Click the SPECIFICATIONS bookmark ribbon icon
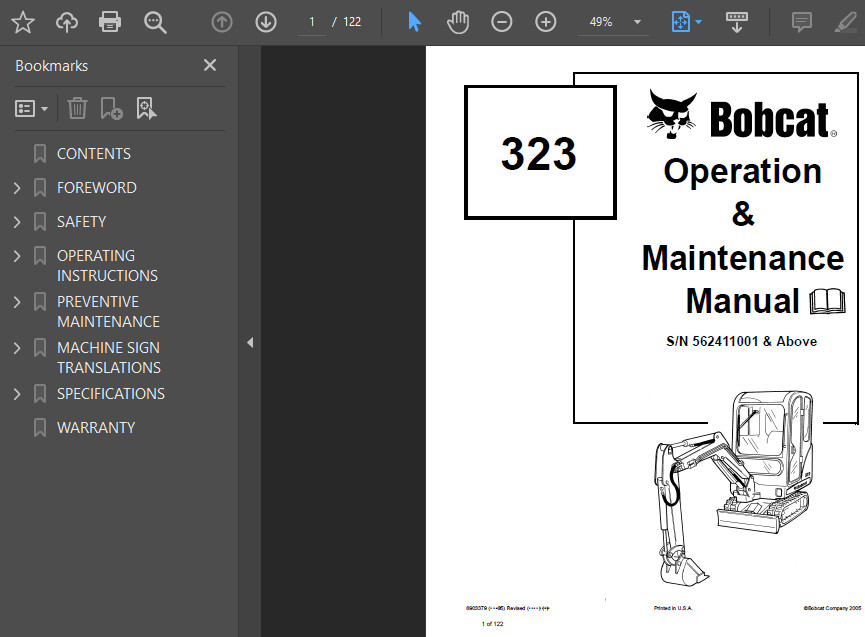The width and height of the screenshot is (865, 637). tap(40, 394)
